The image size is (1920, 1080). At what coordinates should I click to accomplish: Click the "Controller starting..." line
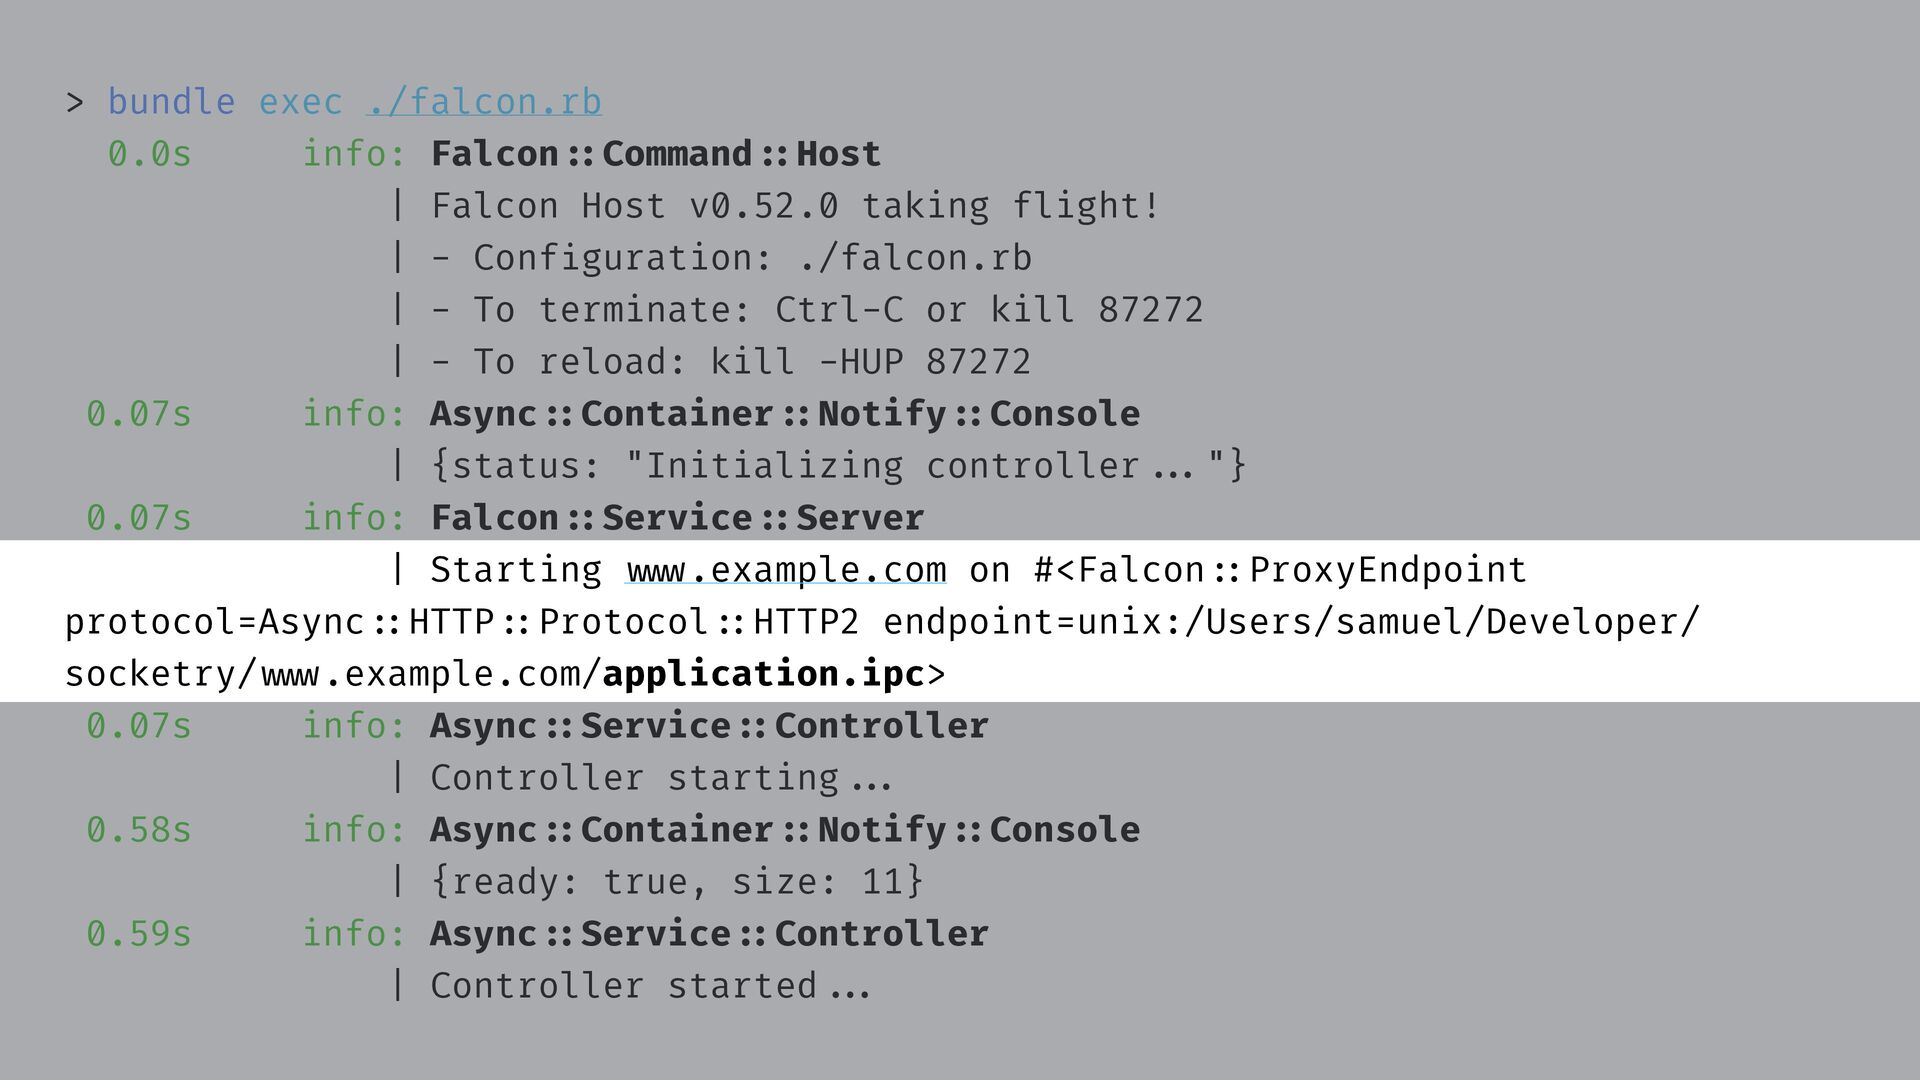click(661, 778)
